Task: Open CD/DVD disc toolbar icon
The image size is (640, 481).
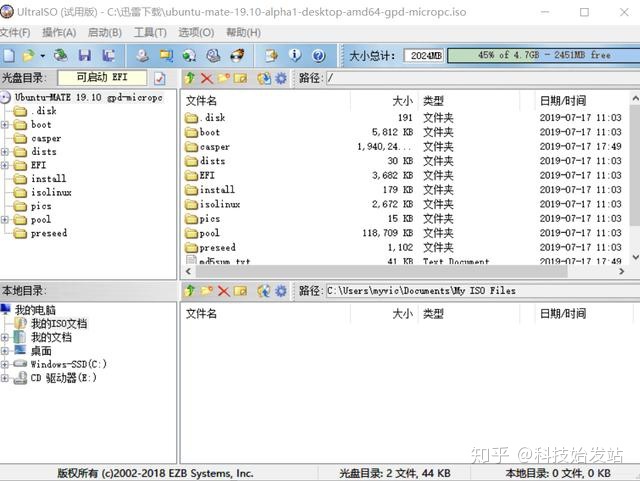Action: click(60, 56)
